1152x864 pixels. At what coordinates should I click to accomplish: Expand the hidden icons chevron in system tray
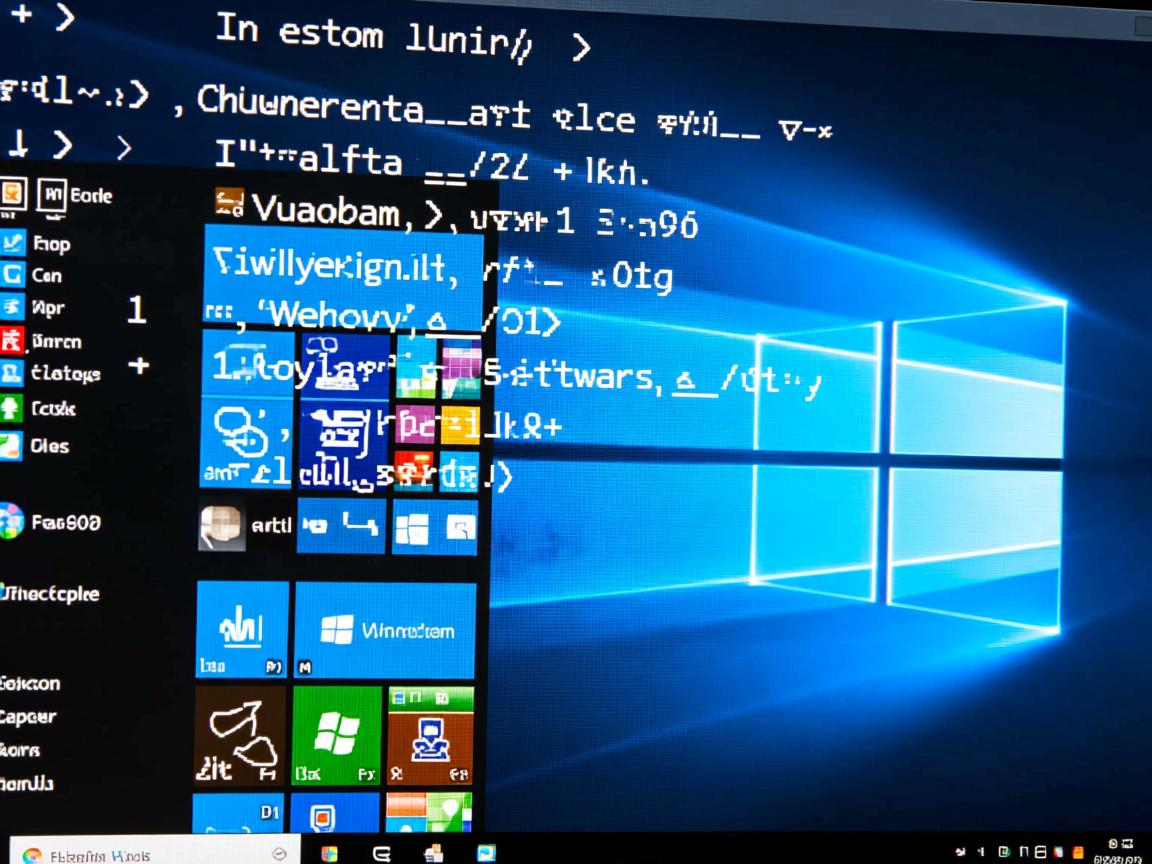962,850
